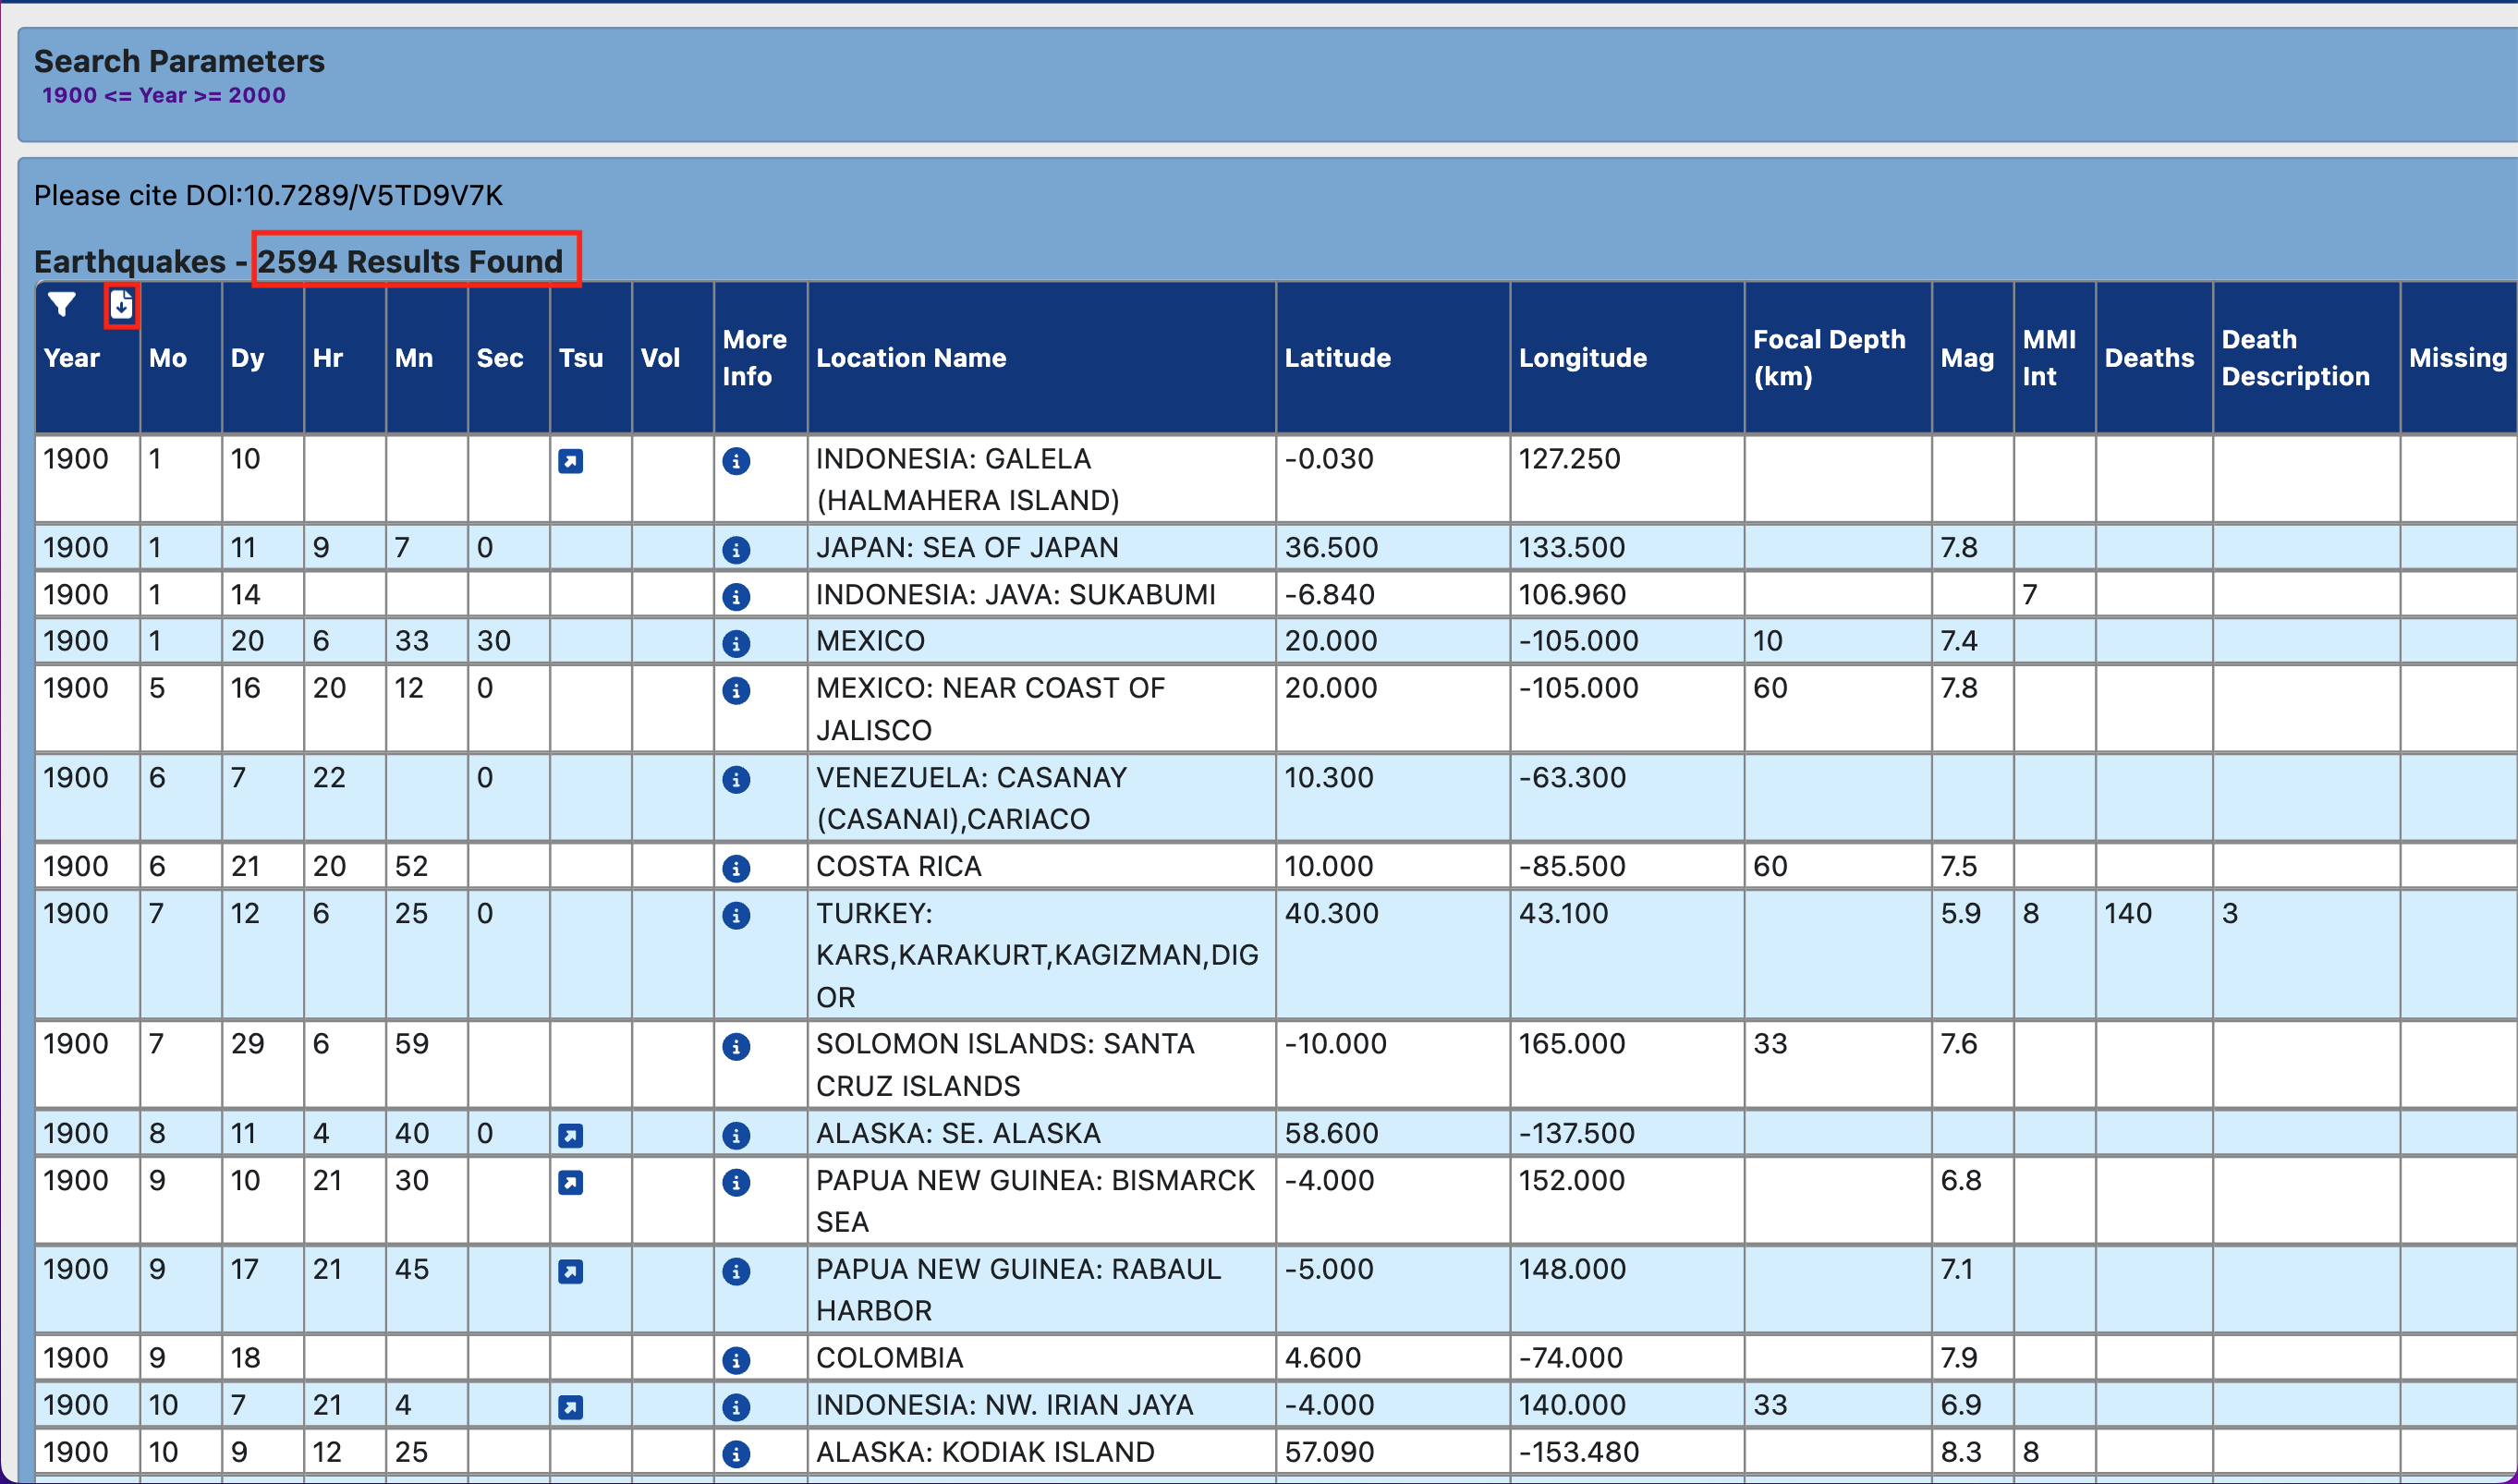Open tsunami link for Alaska SE. Alaska

pos(570,1135)
